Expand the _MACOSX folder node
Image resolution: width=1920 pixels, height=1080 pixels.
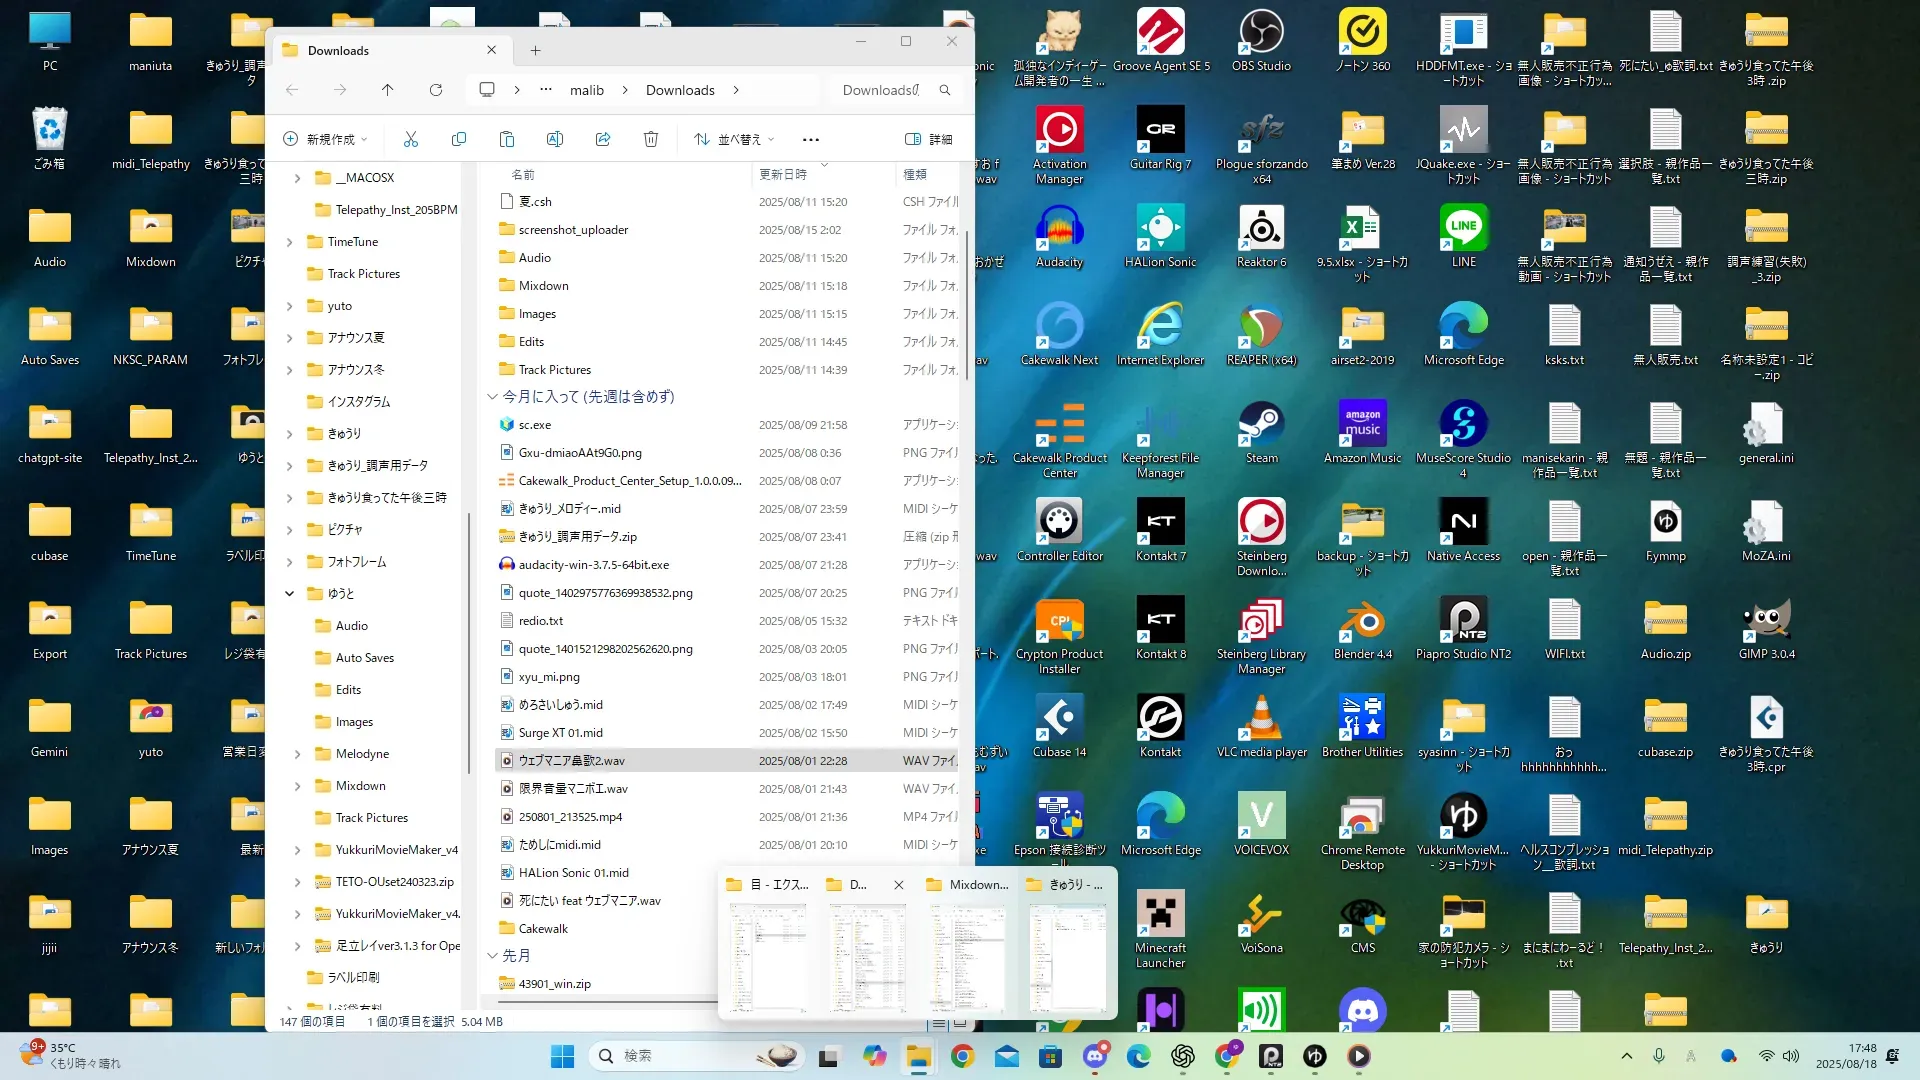[x=297, y=178]
